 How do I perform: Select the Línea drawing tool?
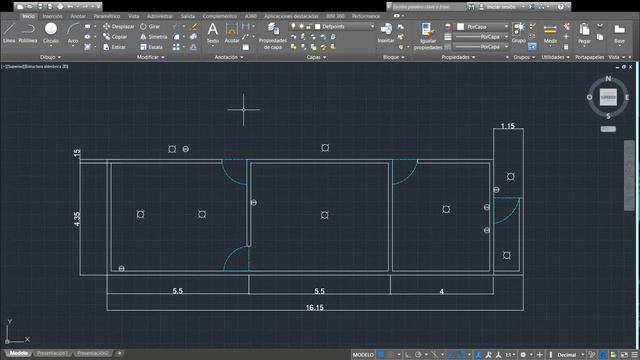[x=9, y=33]
